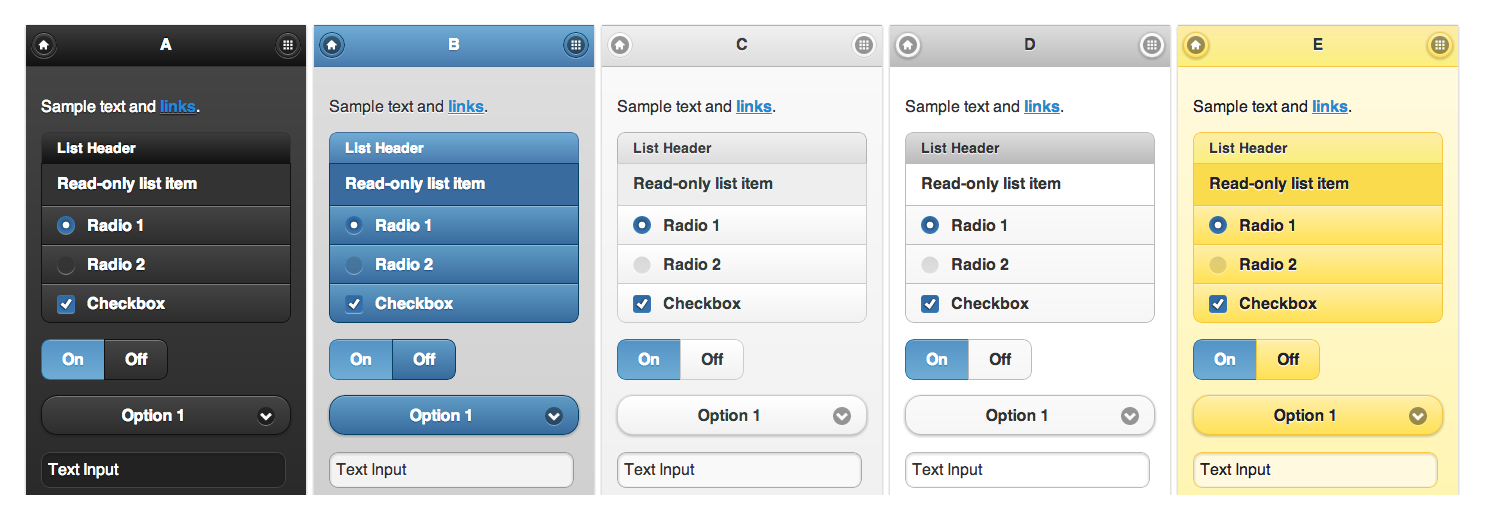Select Radio 2 in swatch A
1490x531 pixels.
pos(166,265)
